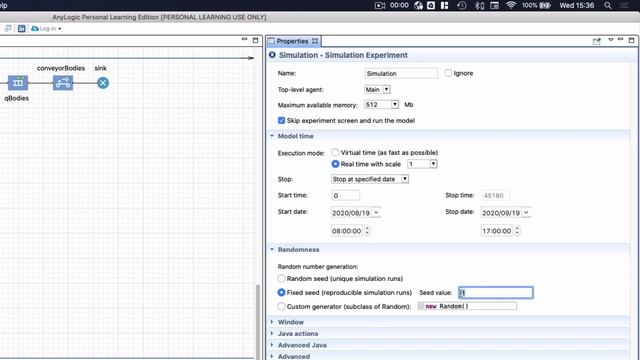This screenshot has width=640, height=360.
Task: Click the screen recording menu bar icon
Action: click(380, 5)
